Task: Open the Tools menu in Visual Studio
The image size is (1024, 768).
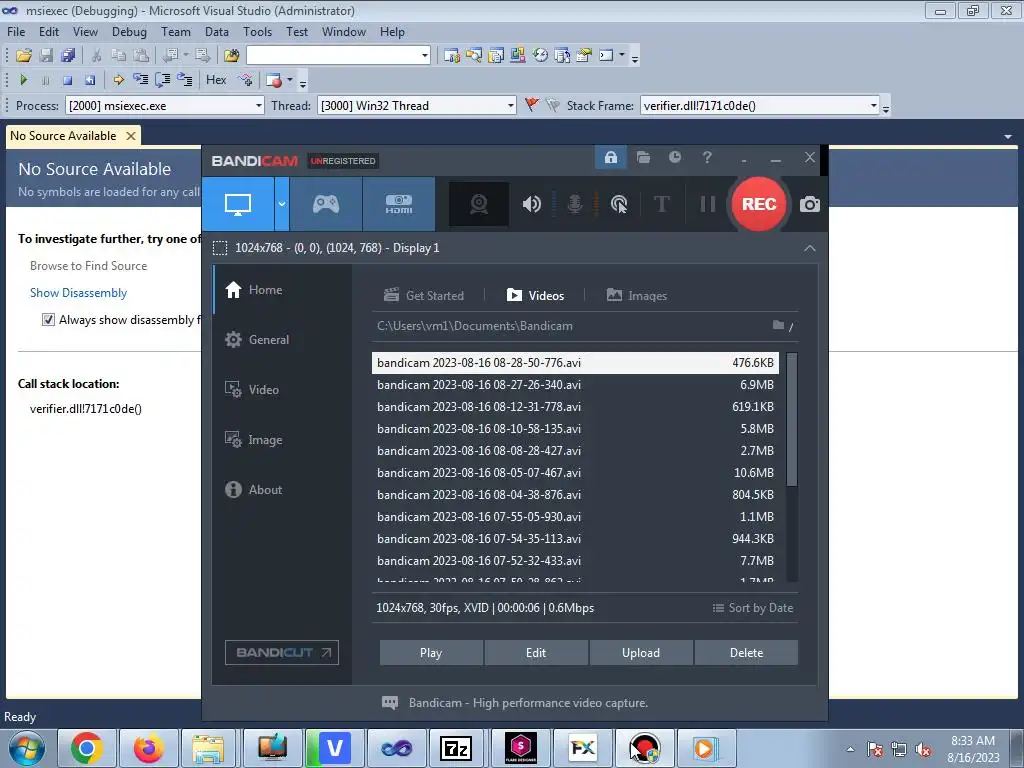Action: tap(257, 31)
